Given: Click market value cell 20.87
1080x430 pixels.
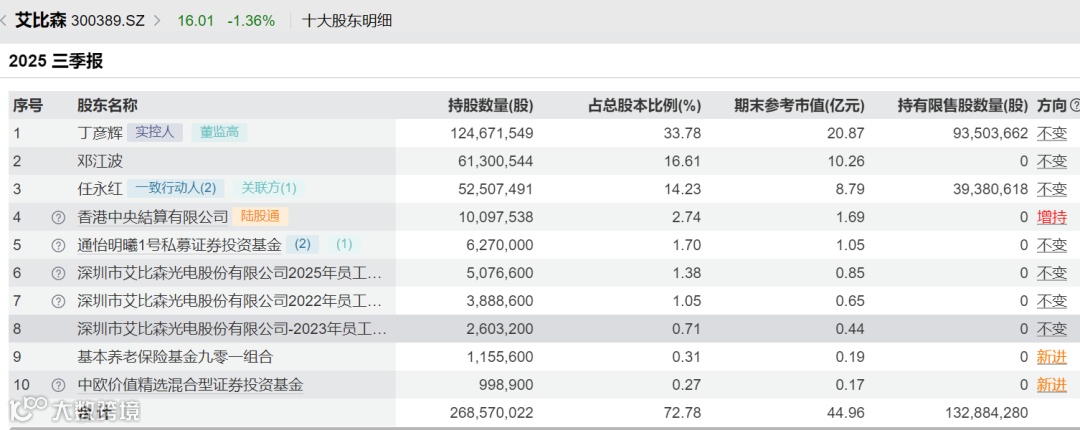Looking at the screenshot, I should coord(846,134).
